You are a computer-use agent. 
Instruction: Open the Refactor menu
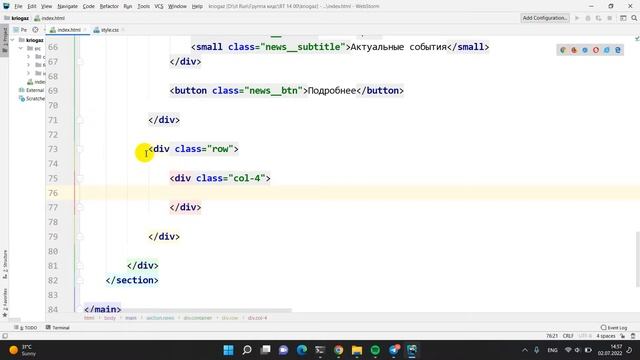click(109, 6)
